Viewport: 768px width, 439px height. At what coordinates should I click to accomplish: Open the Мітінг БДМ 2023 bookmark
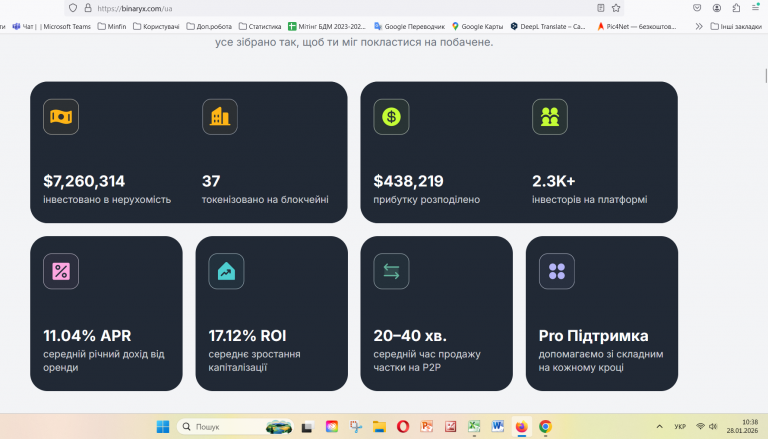coord(327,26)
